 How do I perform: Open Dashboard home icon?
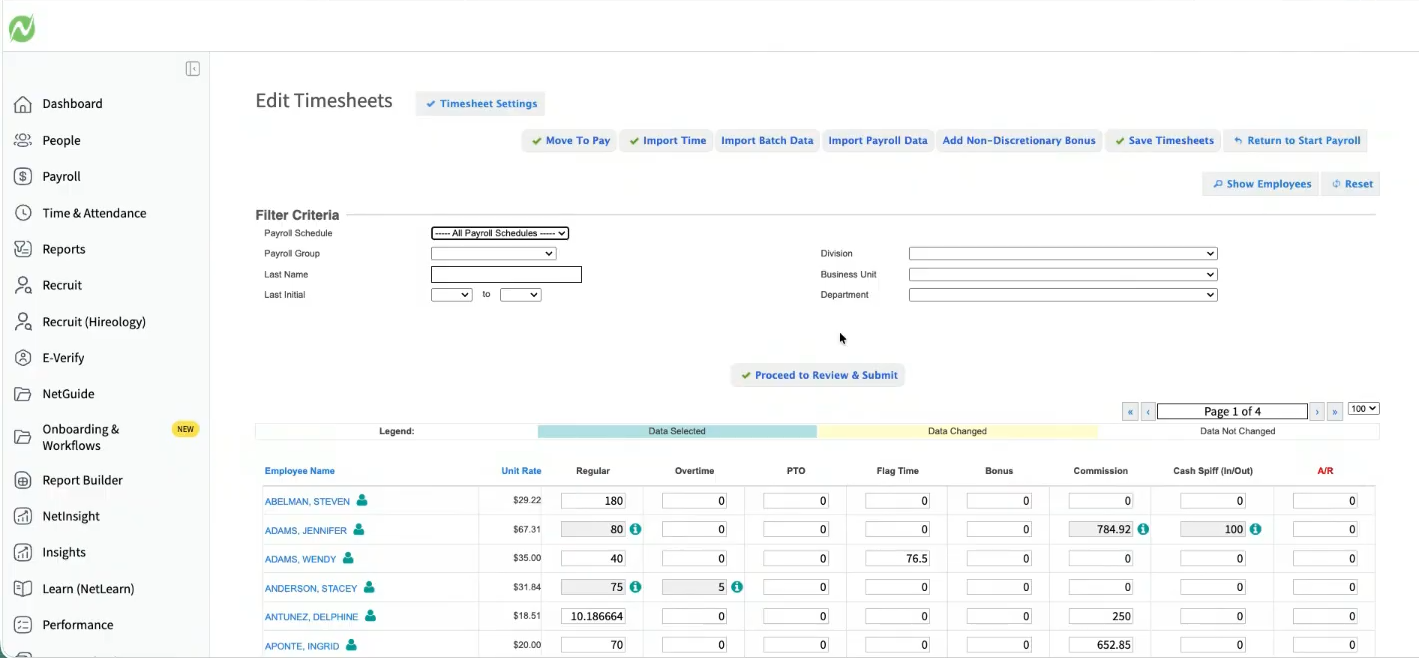tap(23, 104)
